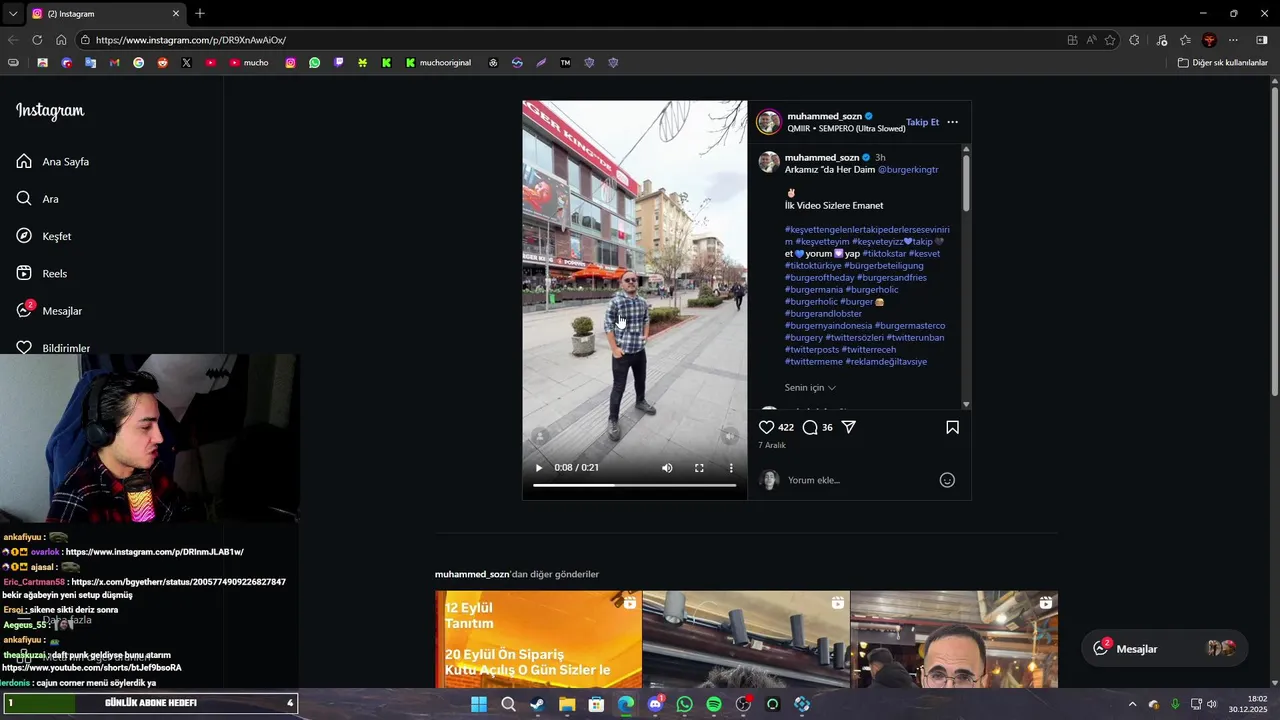This screenshot has width=1280, height=720.
Task: Open Spotify from the taskbar
Action: pos(714,704)
